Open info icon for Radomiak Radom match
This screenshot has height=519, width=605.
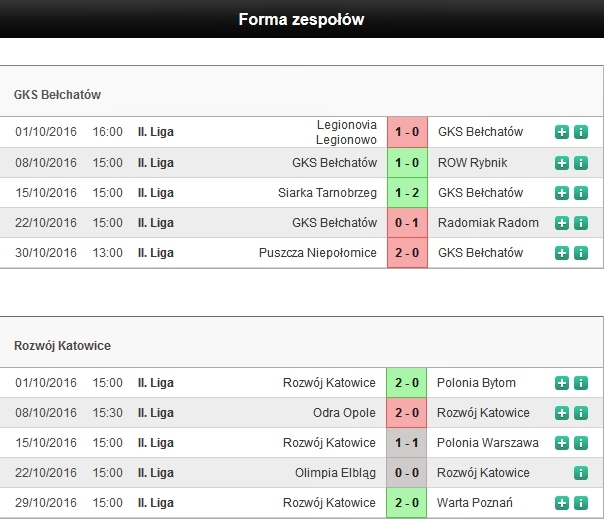(581, 223)
